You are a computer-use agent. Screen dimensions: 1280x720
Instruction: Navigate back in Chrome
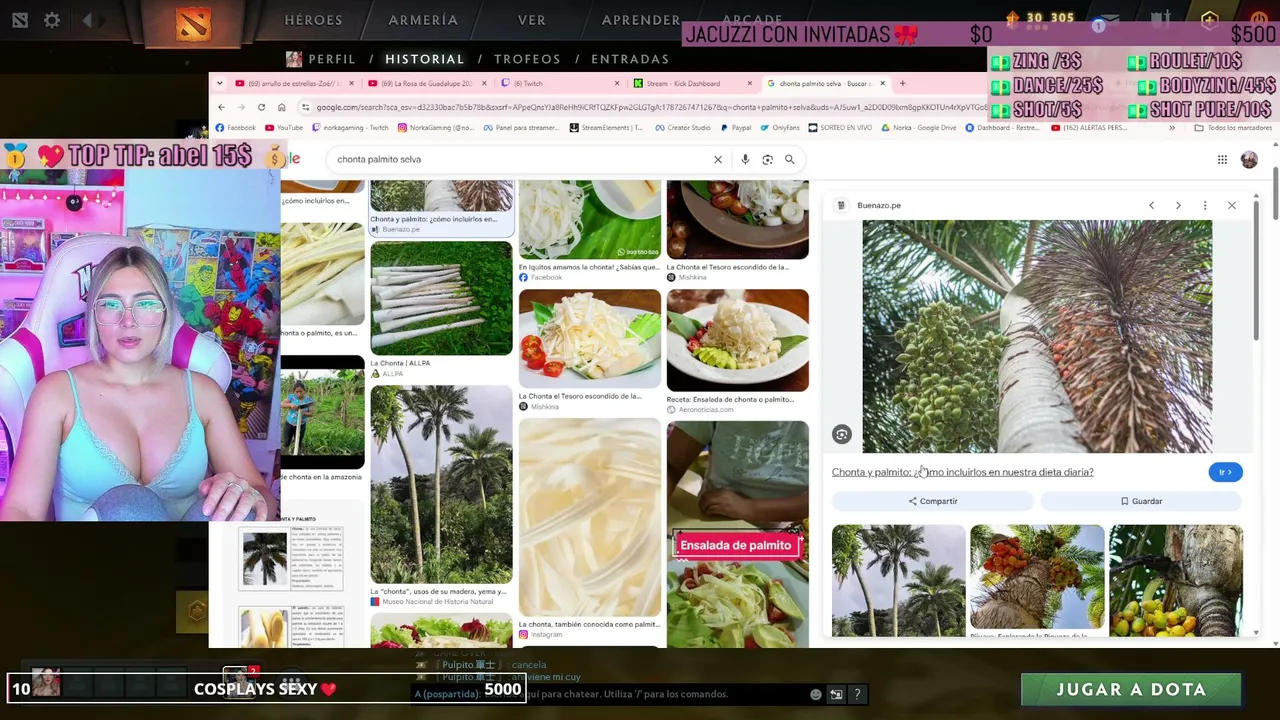(x=221, y=107)
